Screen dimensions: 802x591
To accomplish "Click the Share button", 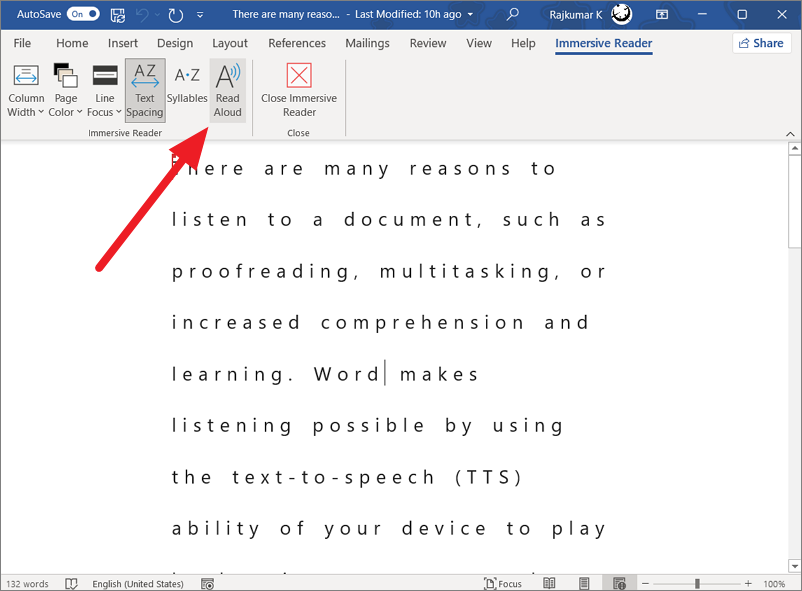I will tap(762, 43).
